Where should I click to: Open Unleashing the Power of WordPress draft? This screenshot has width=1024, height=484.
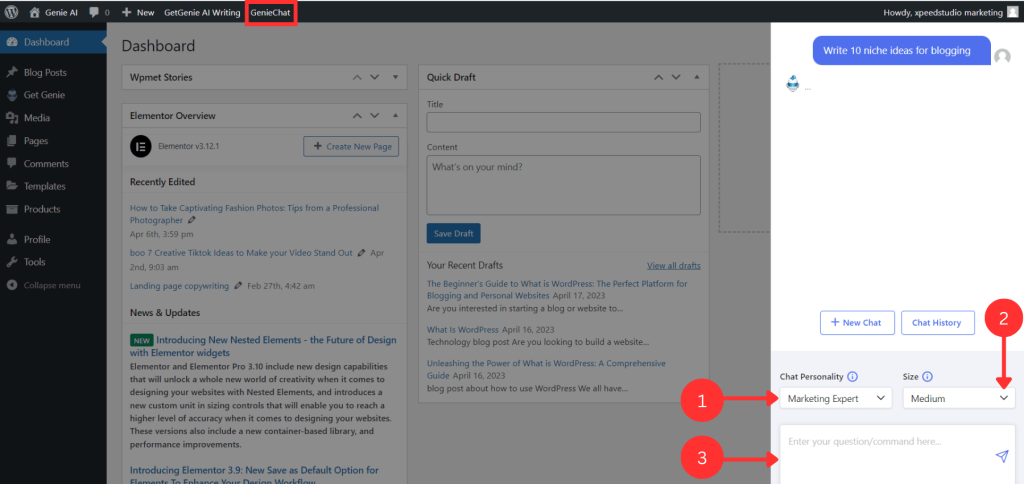(x=547, y=369)
